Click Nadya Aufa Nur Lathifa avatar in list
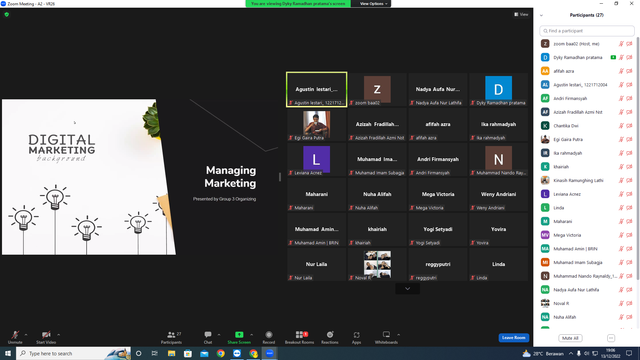The height and width of the screenshot is (360, 640). (545, 290)
